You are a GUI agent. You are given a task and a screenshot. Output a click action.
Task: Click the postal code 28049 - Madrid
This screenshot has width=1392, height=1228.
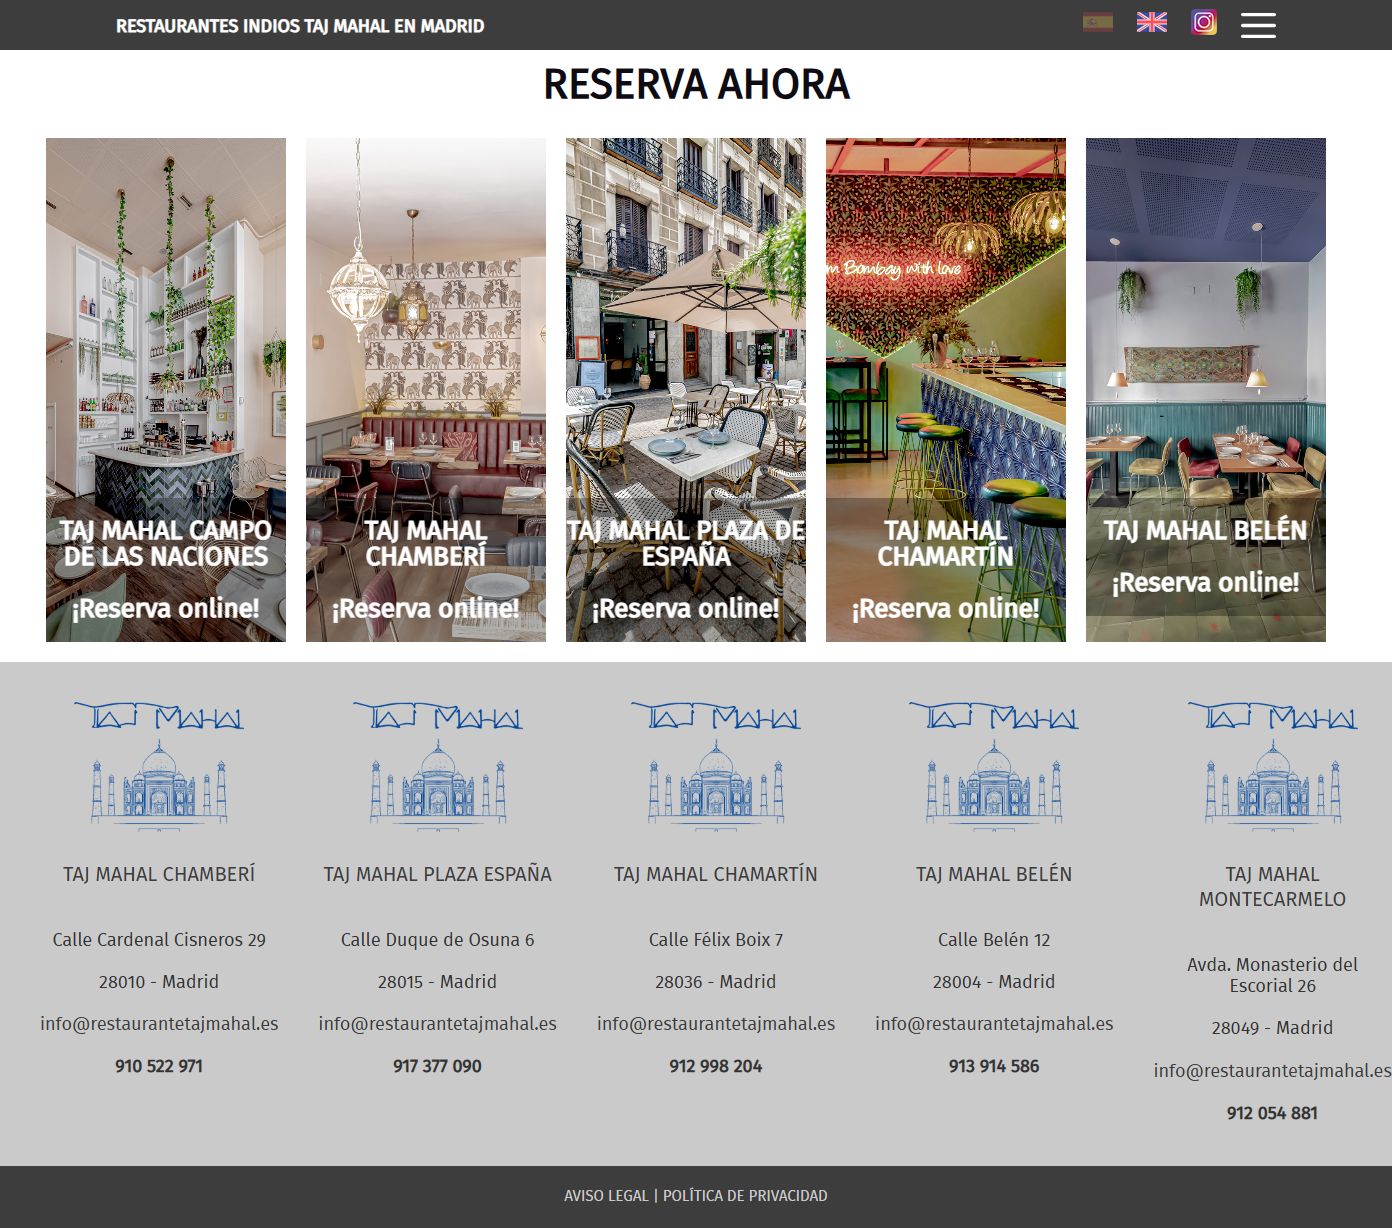pos(1272,1028)
